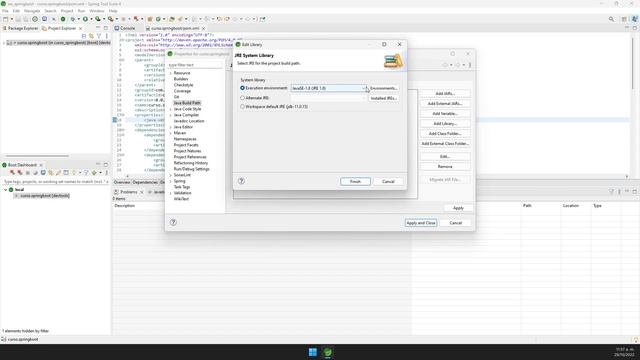Open view menu in Project Explorer

(x=107, y=36)
